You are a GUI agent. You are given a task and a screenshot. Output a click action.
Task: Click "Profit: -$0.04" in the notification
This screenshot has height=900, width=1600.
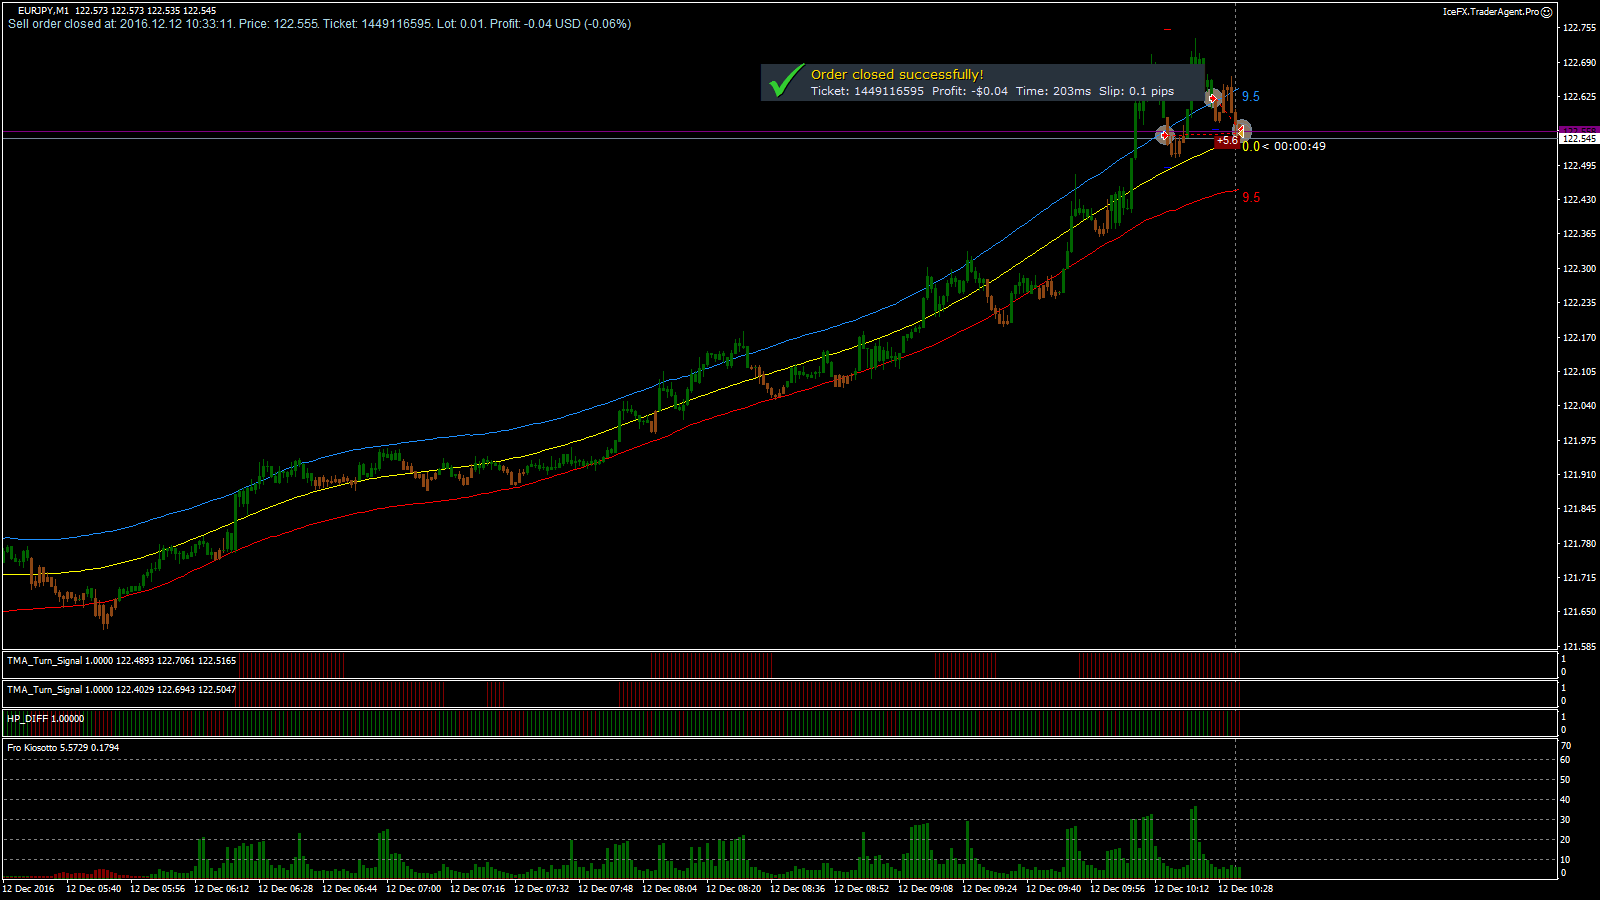[970, 91]
